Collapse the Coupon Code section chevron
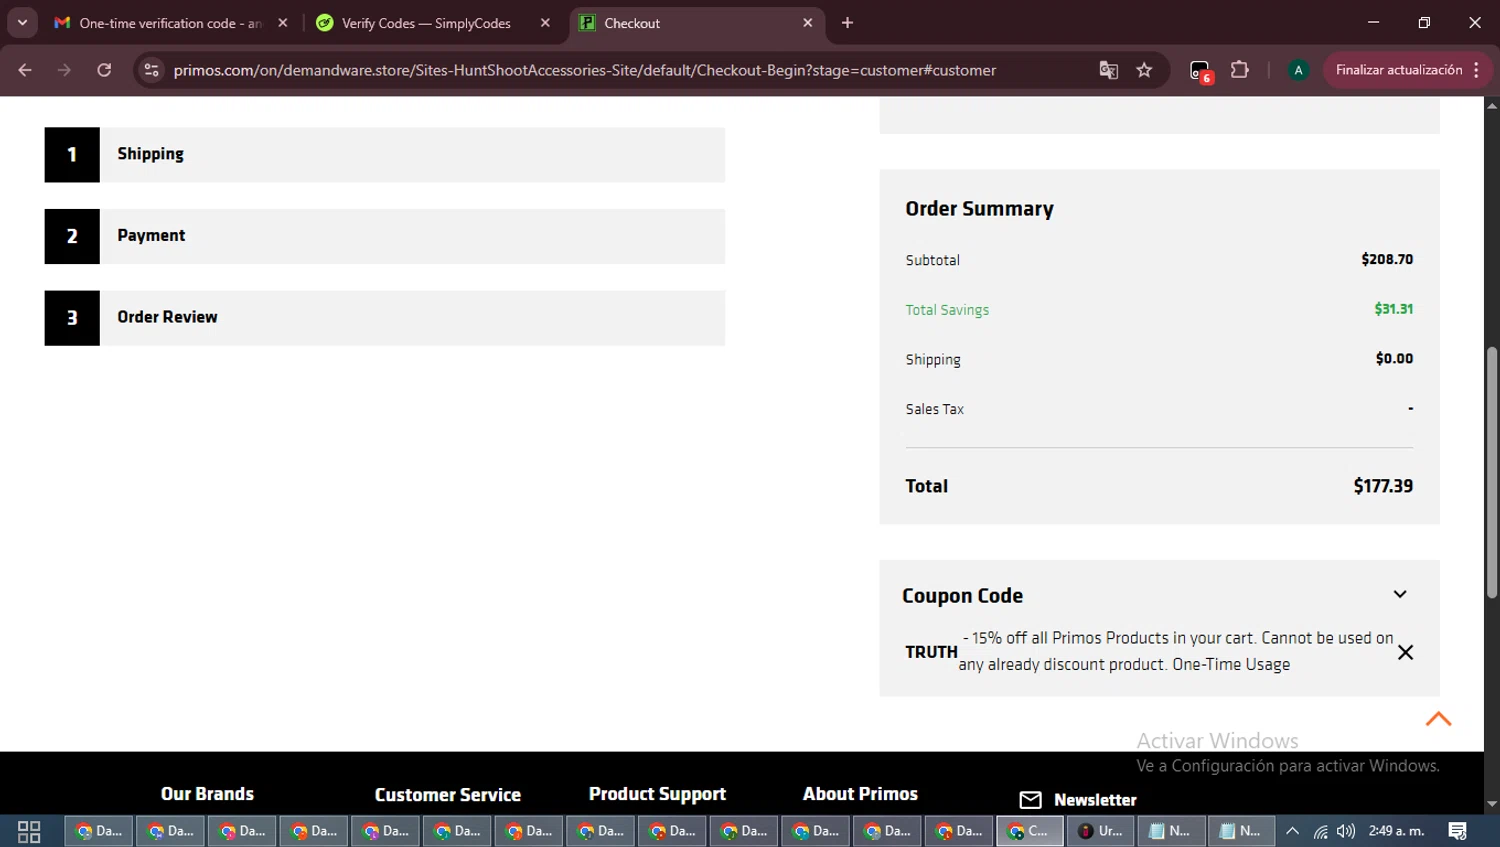1500x847 pixels. click(x=1400, y=594)
